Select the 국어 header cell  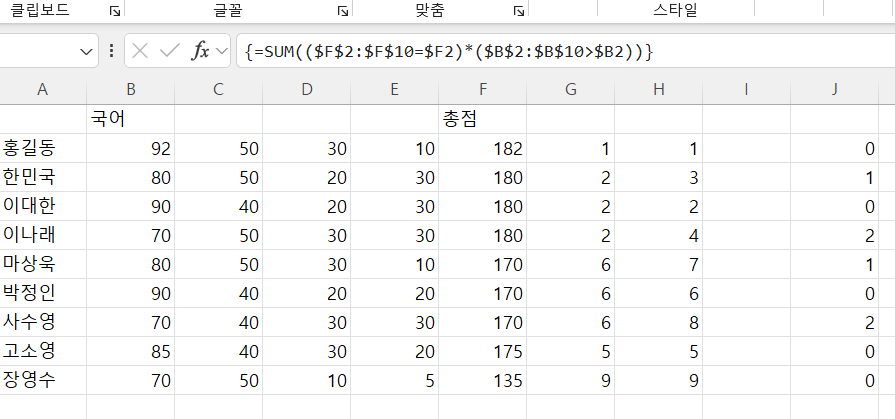(130, 118)
